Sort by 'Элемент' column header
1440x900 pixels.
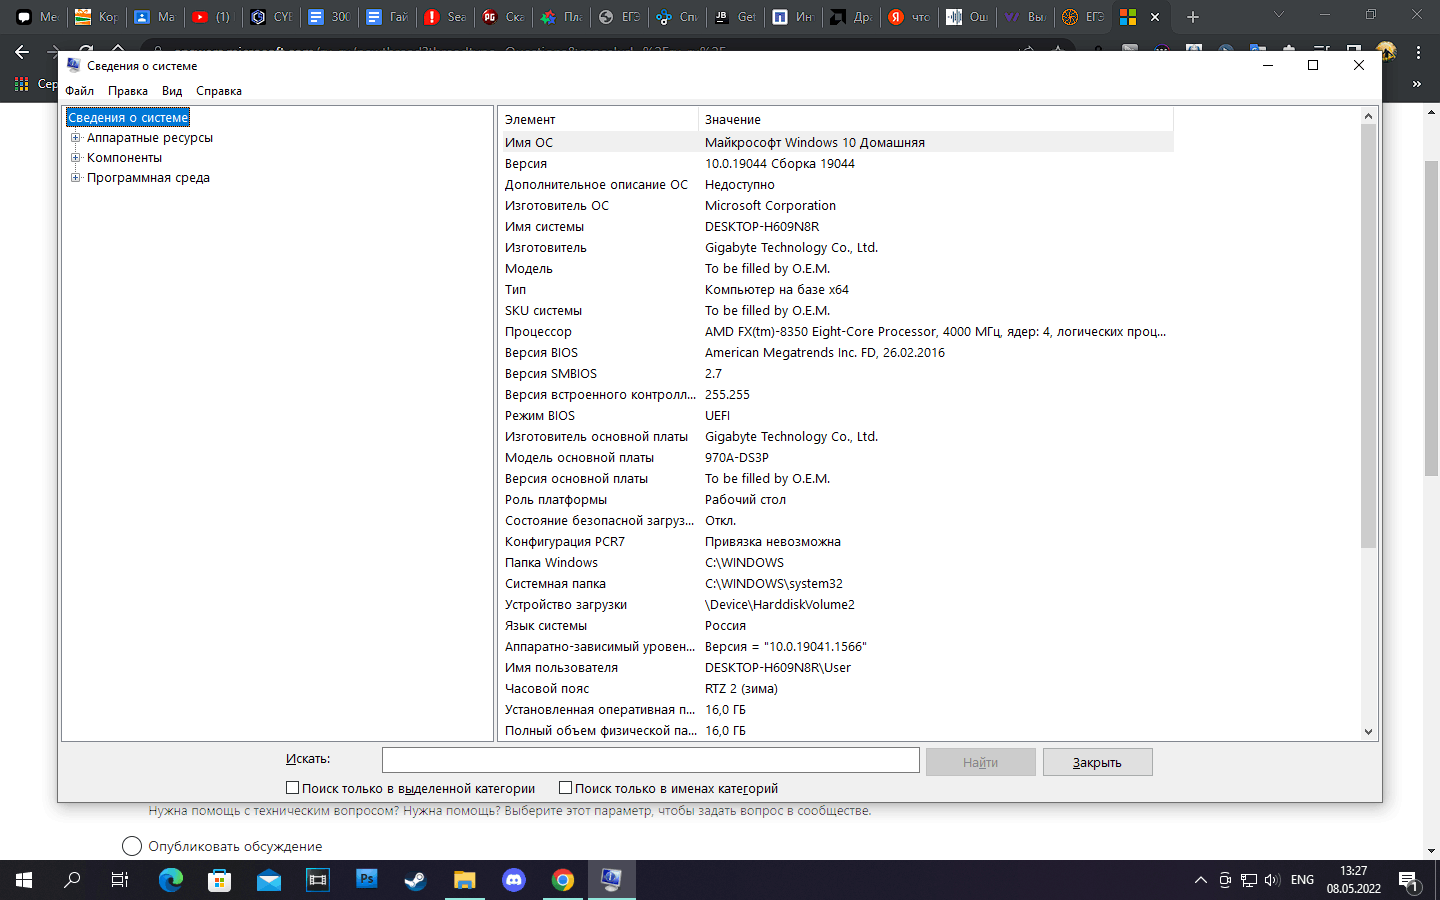[x=598, y=120]
